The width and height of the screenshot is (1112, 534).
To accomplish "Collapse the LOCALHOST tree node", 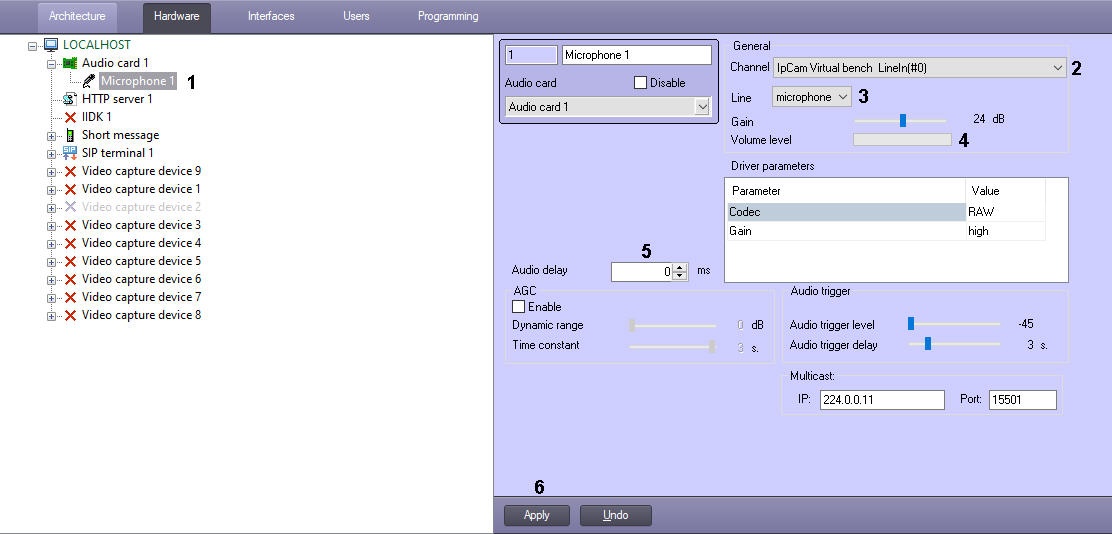I will pos(33,45).
